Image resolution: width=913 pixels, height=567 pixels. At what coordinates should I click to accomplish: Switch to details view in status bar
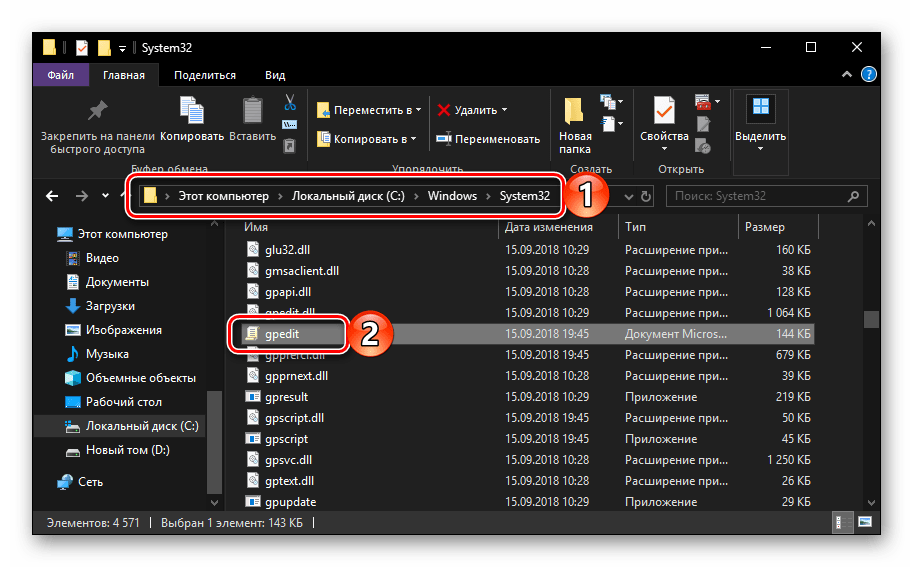click(x=845, y=523)
